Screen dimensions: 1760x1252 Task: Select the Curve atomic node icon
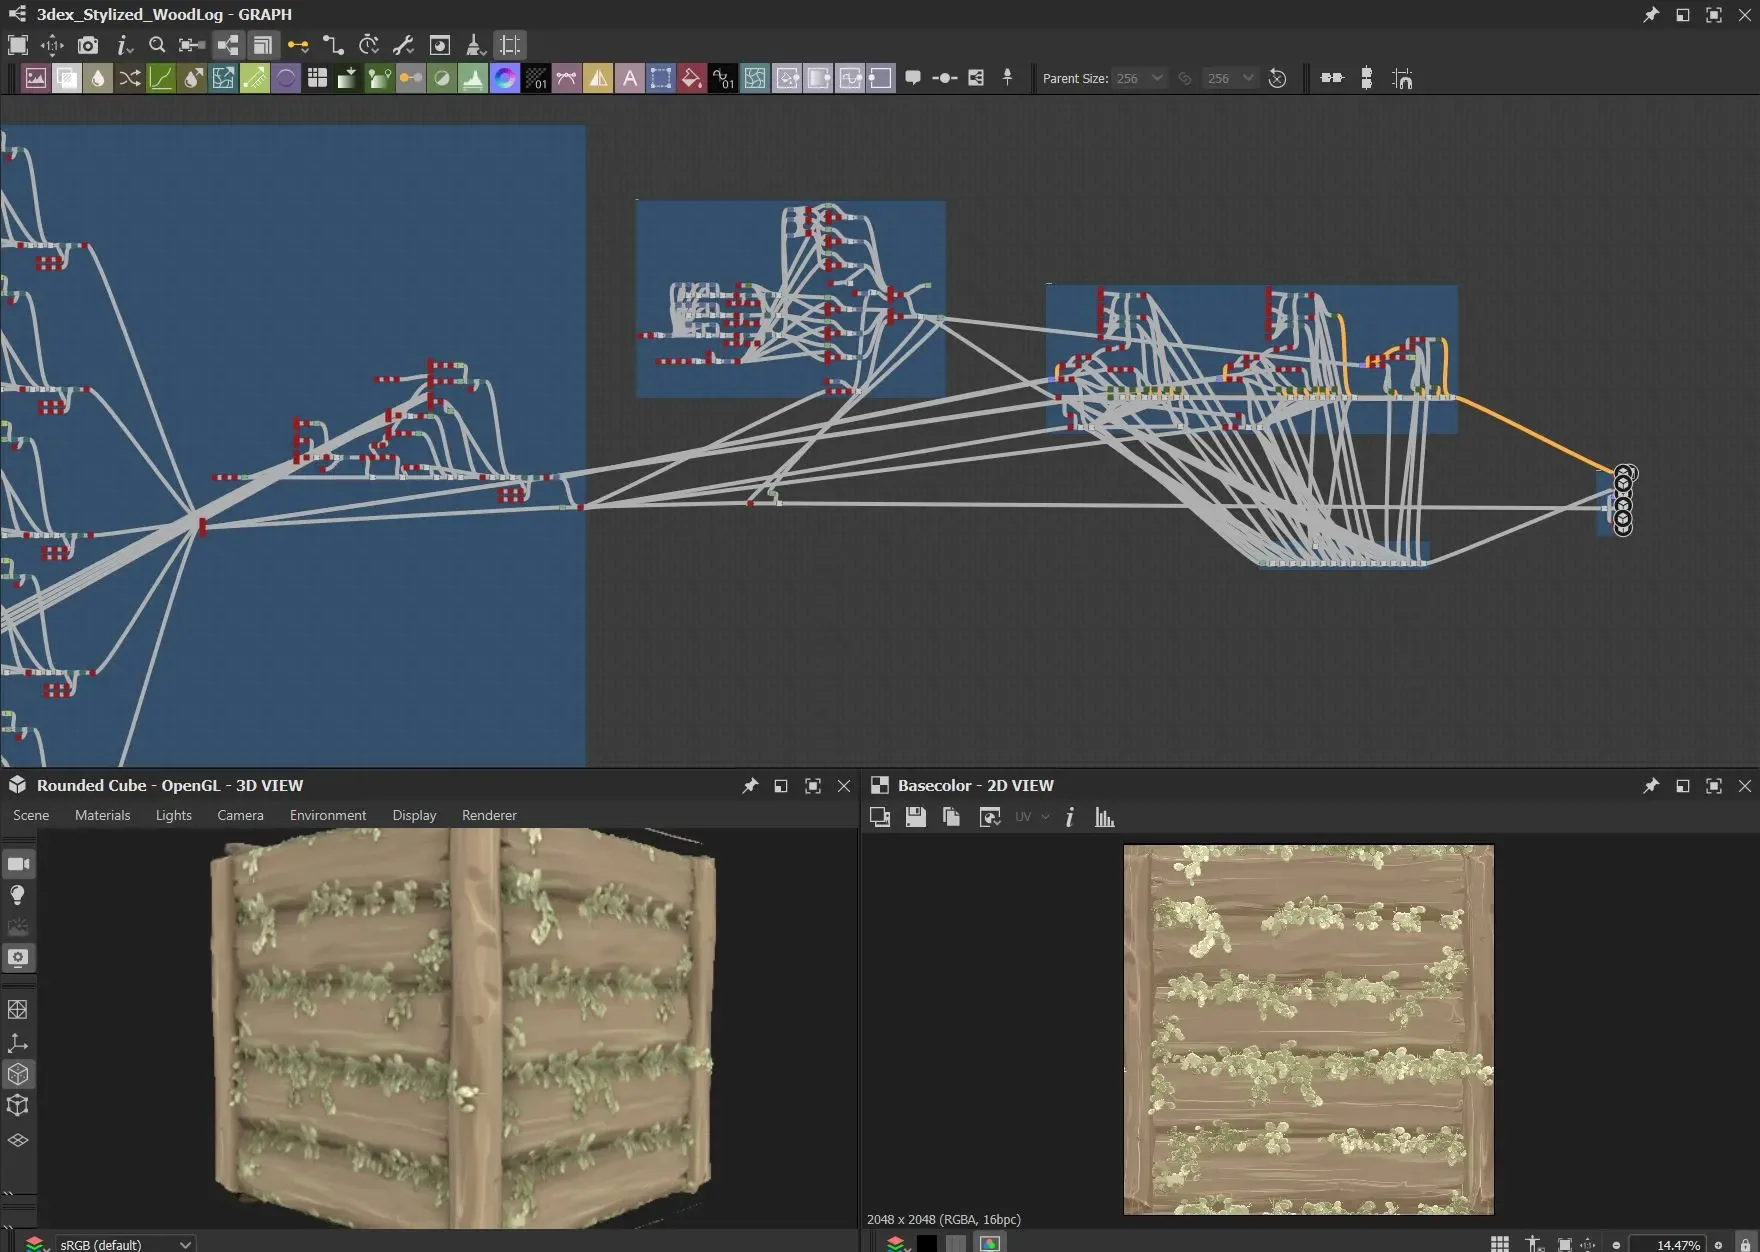[x=161, y=78]
